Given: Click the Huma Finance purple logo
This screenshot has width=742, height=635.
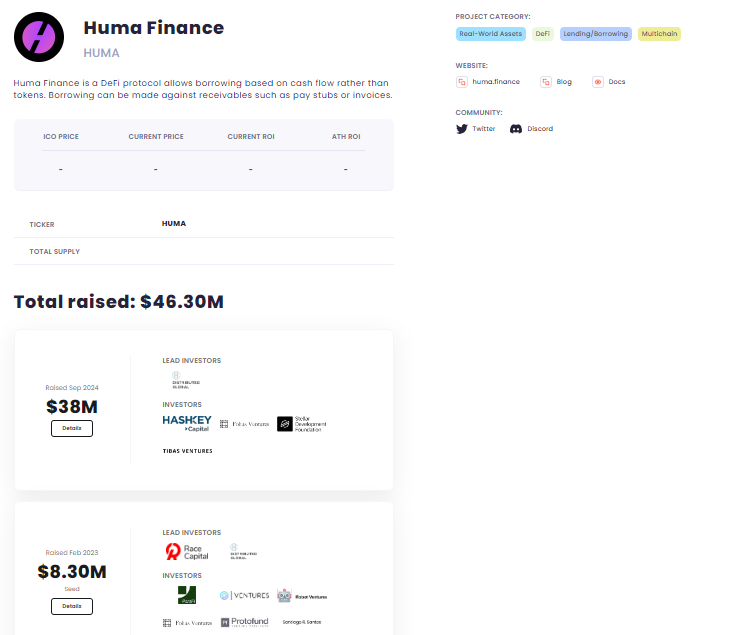Looking at the screenshot, I should (x=39, y=37).
